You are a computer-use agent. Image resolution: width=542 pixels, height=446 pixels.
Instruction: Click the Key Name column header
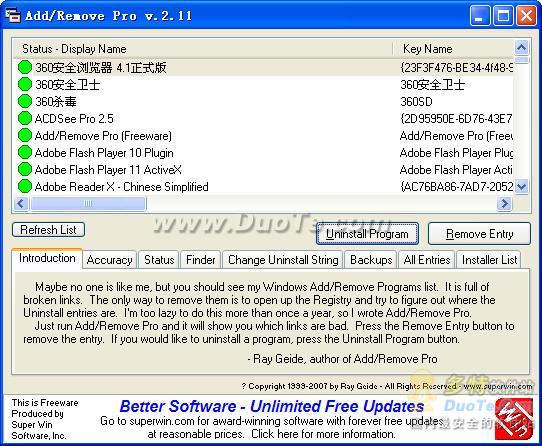click(454, 49)
